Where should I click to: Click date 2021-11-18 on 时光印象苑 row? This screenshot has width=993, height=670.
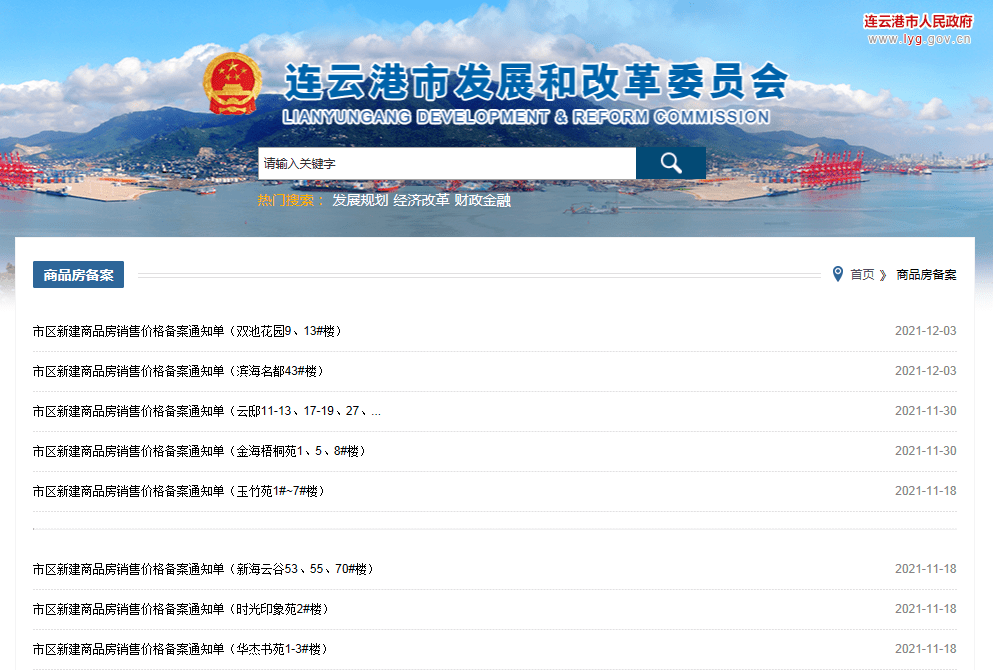[x=925, y=609]
